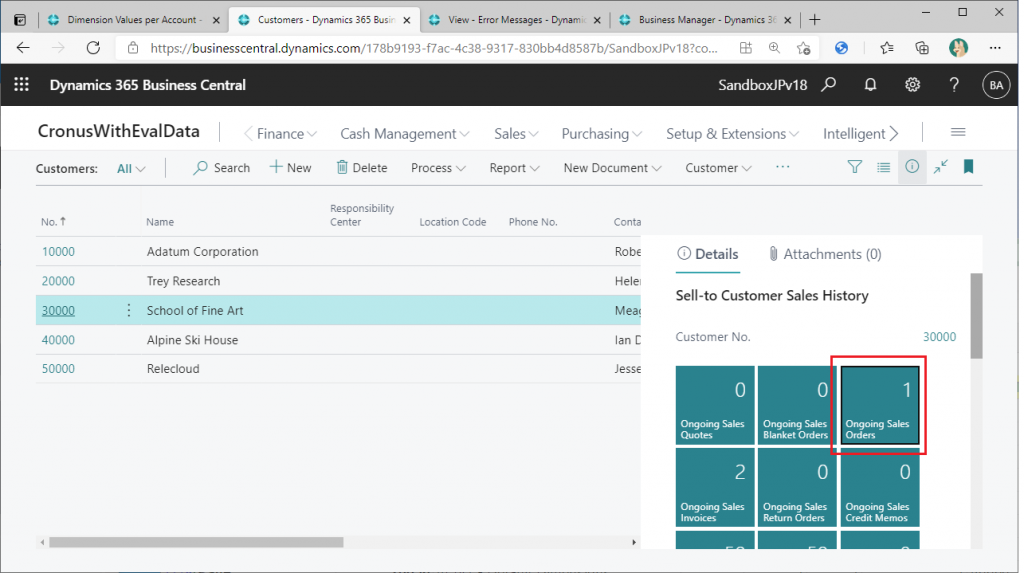Switch to the Attachments (0) tab
Viewport: 1024px width, 573px height.
pos(825,254)
